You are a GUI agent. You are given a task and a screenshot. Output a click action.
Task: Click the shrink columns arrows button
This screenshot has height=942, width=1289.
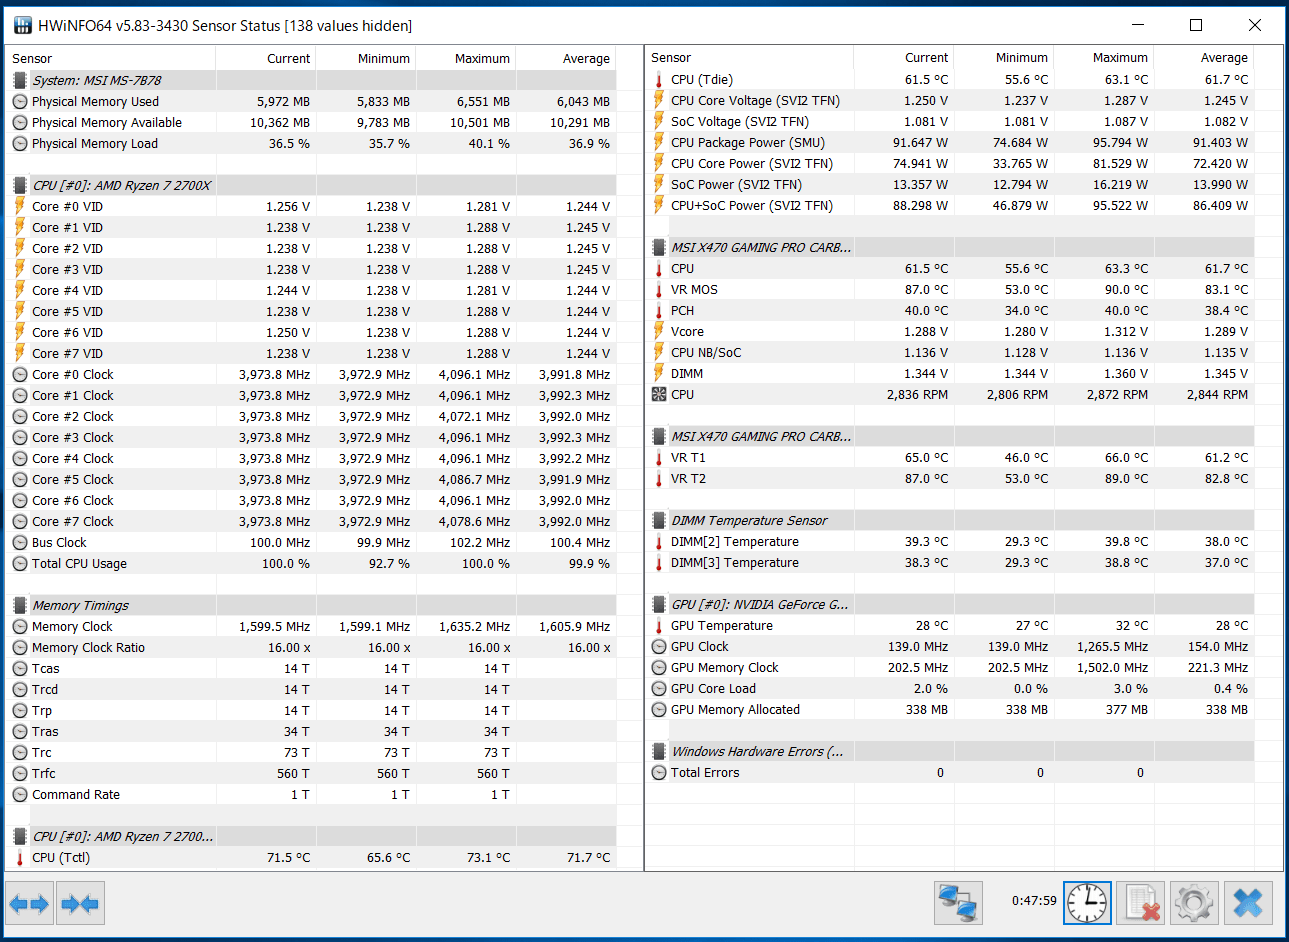(80, 904)
